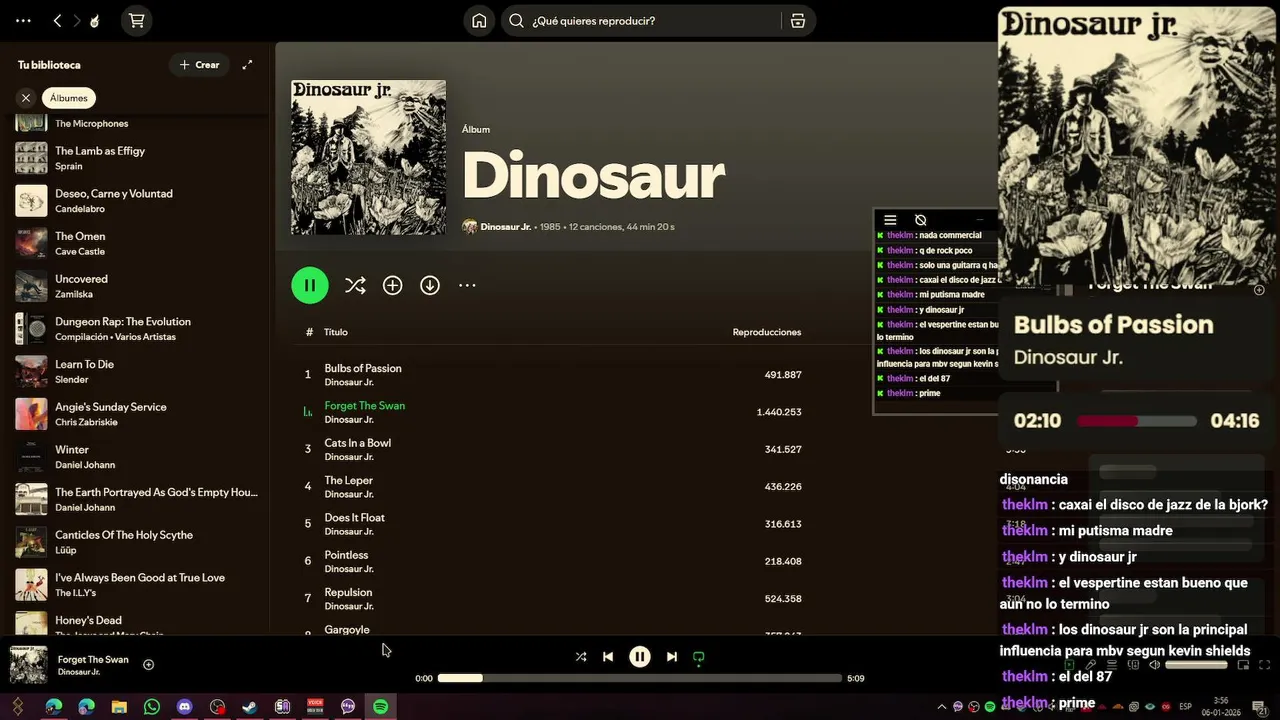Mute with the speaker icon
1280x720 pixels.
tap(1154, 665)
